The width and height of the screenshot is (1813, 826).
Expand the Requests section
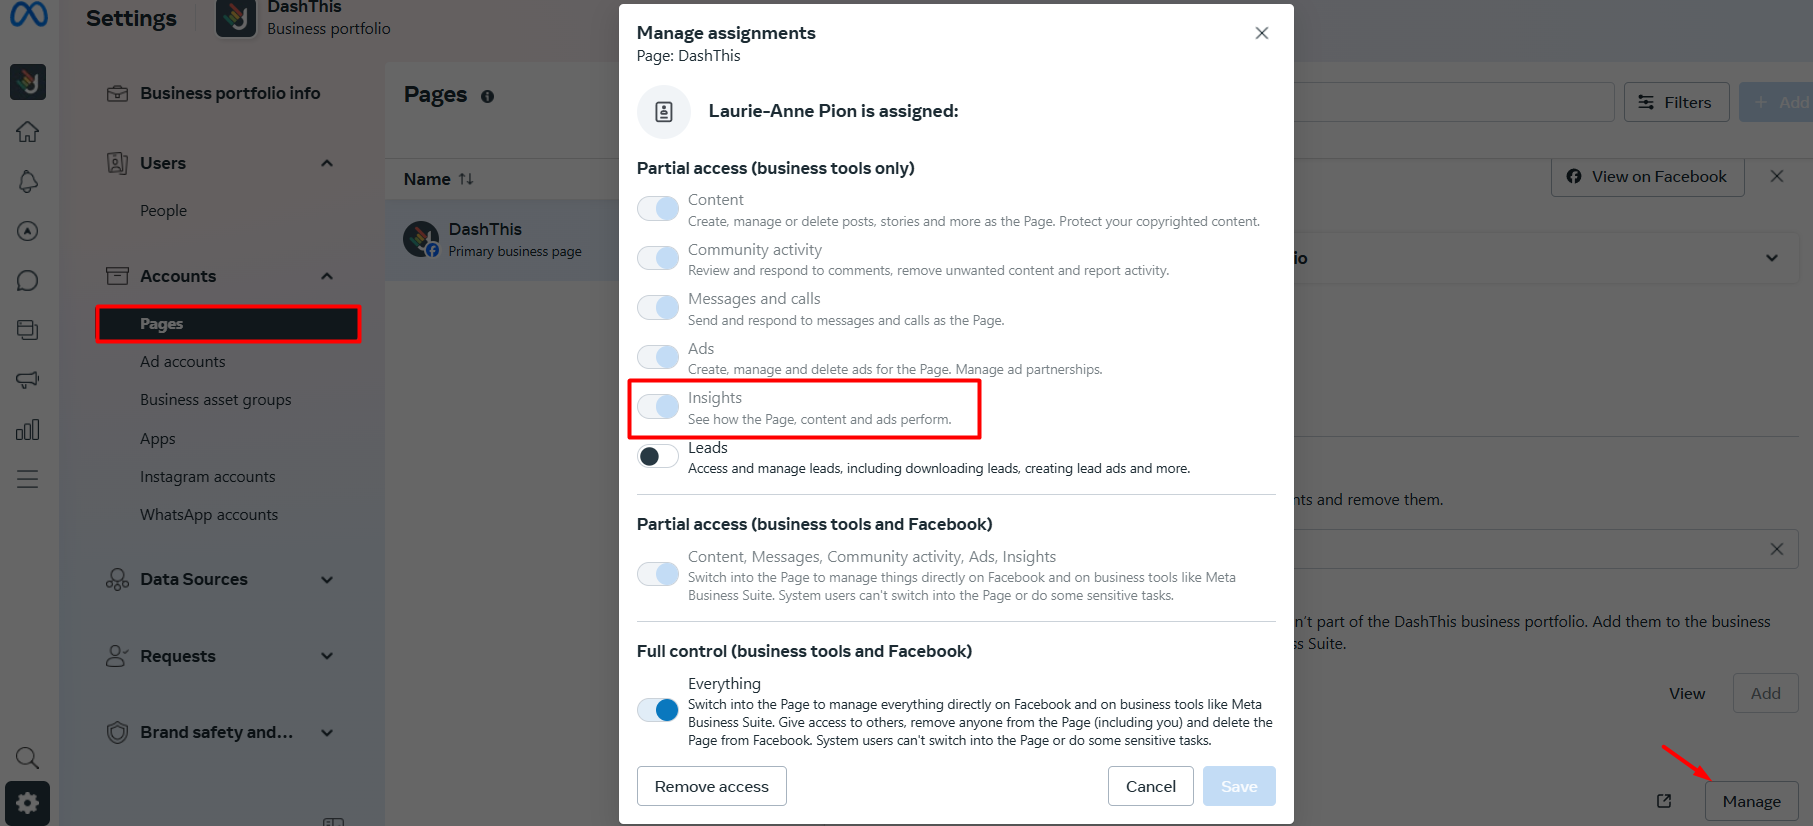[327, 656]
